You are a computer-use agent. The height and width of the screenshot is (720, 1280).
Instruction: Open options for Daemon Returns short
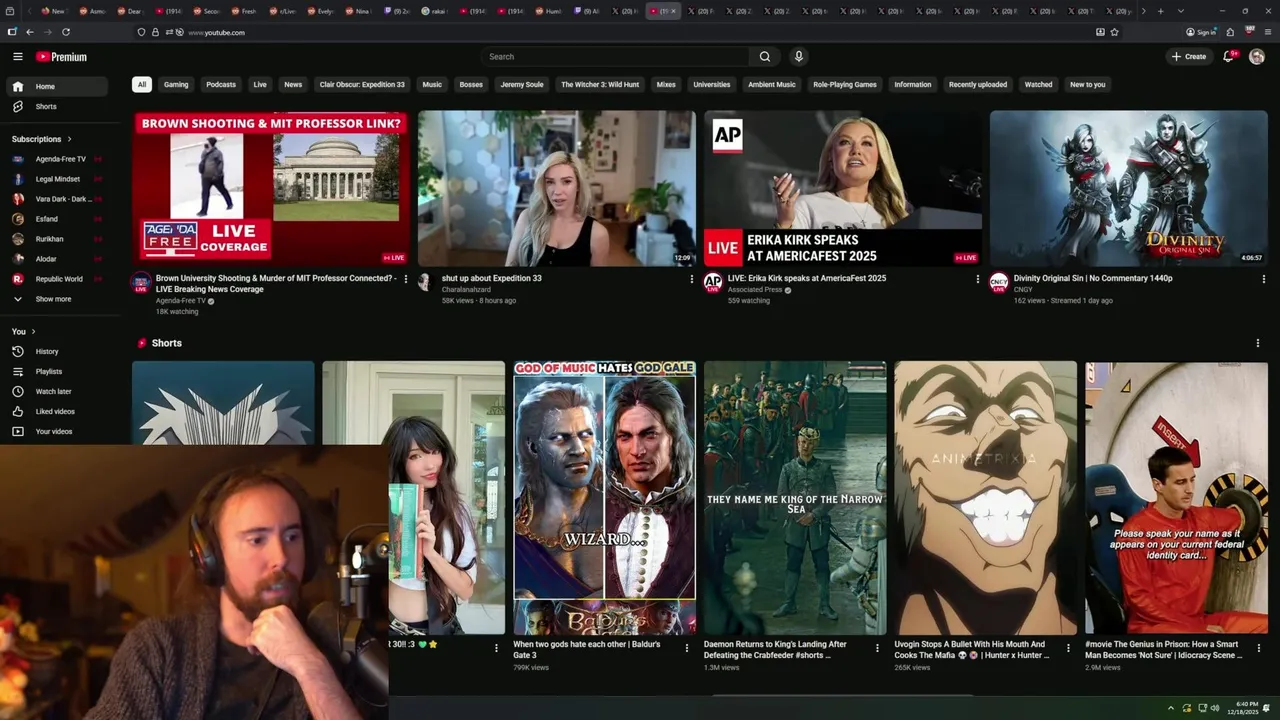pyautogui.click(x=877, y=648)
